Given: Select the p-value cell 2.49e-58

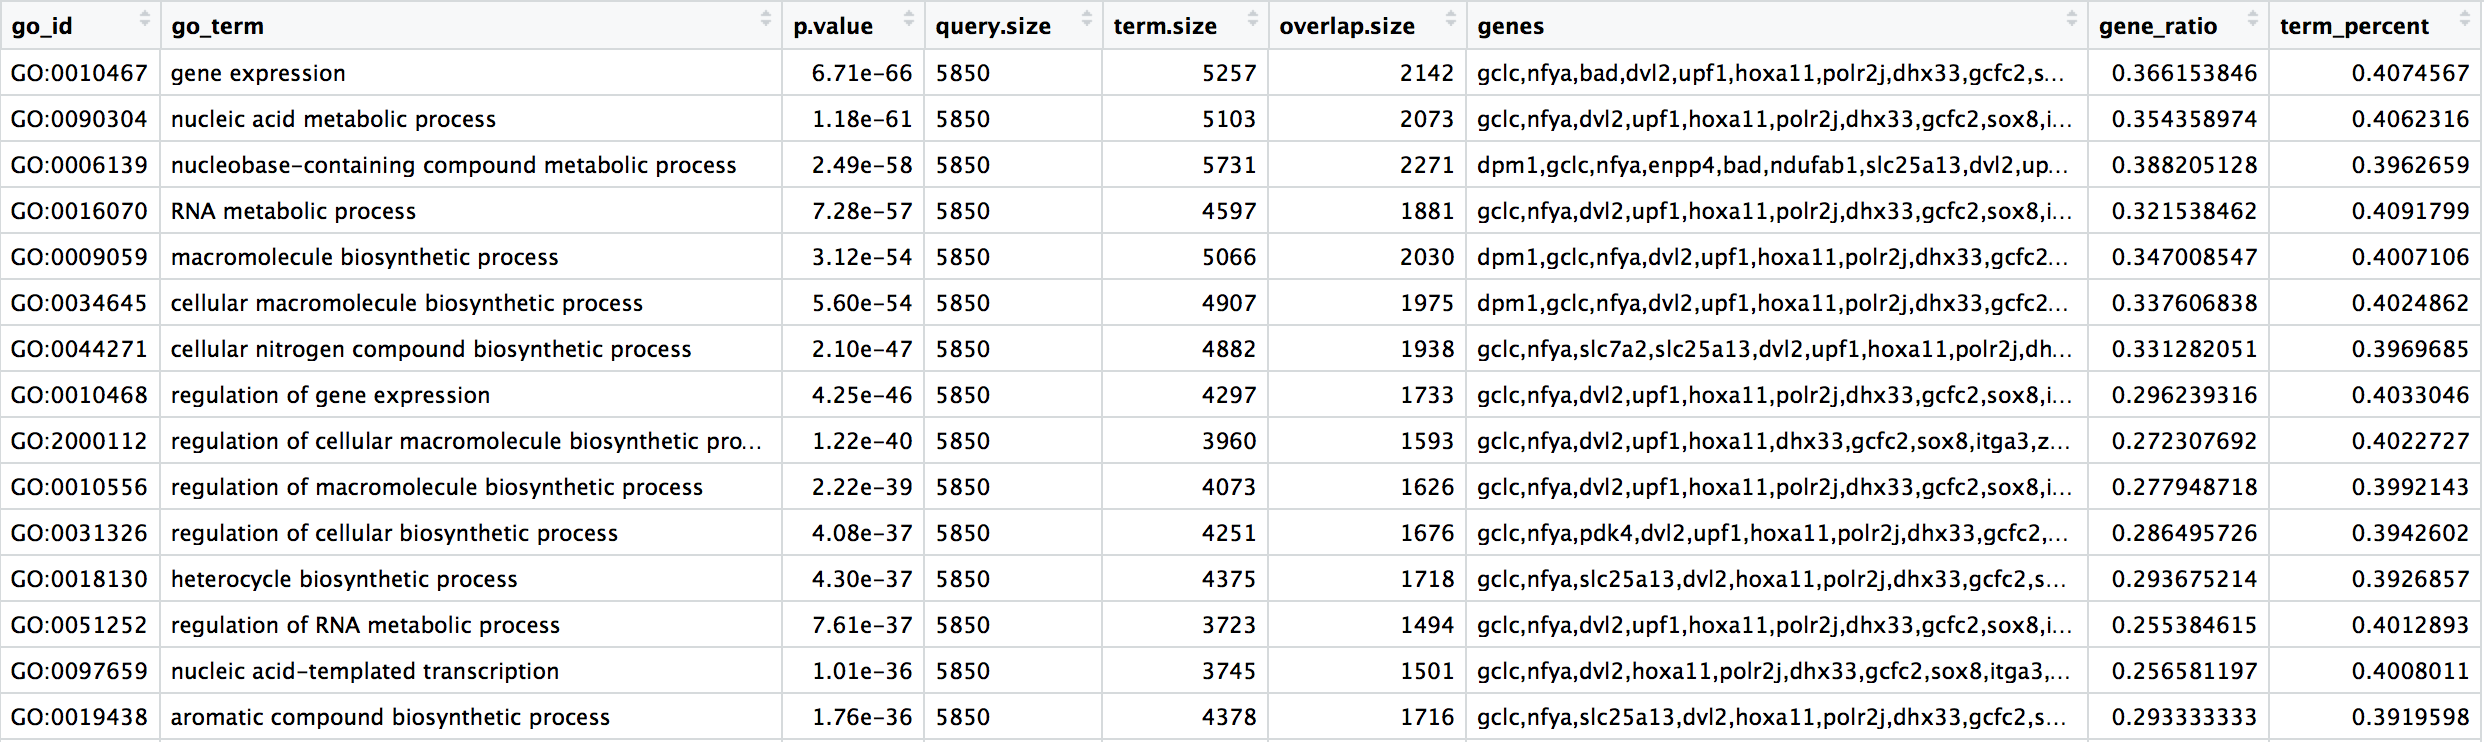Looking at the screenshot, I should tap(861, 165).
